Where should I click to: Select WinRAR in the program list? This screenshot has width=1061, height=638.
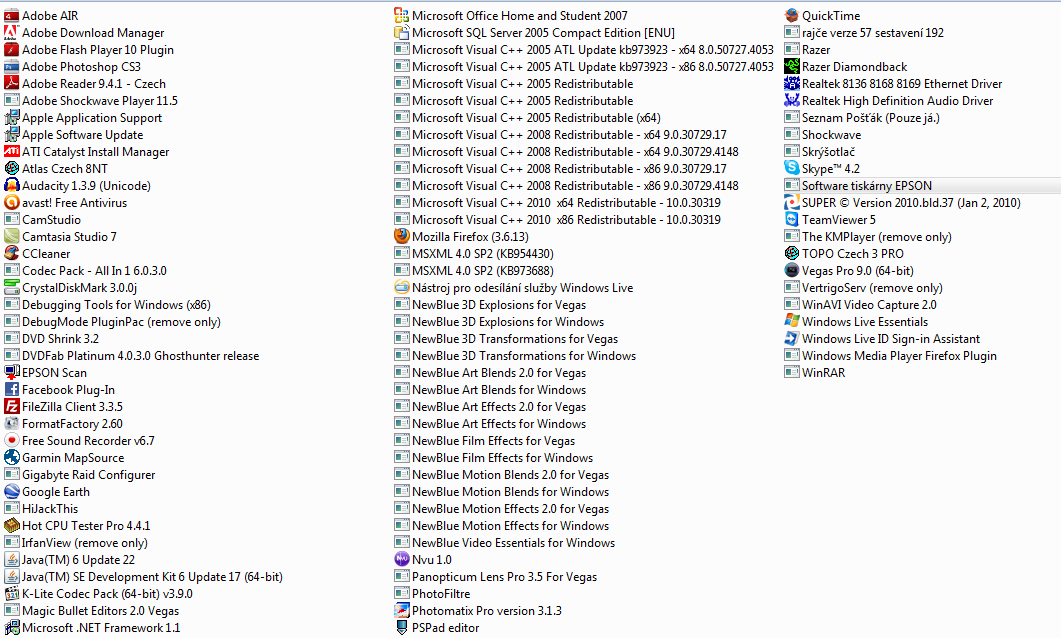tap(815, 372)
